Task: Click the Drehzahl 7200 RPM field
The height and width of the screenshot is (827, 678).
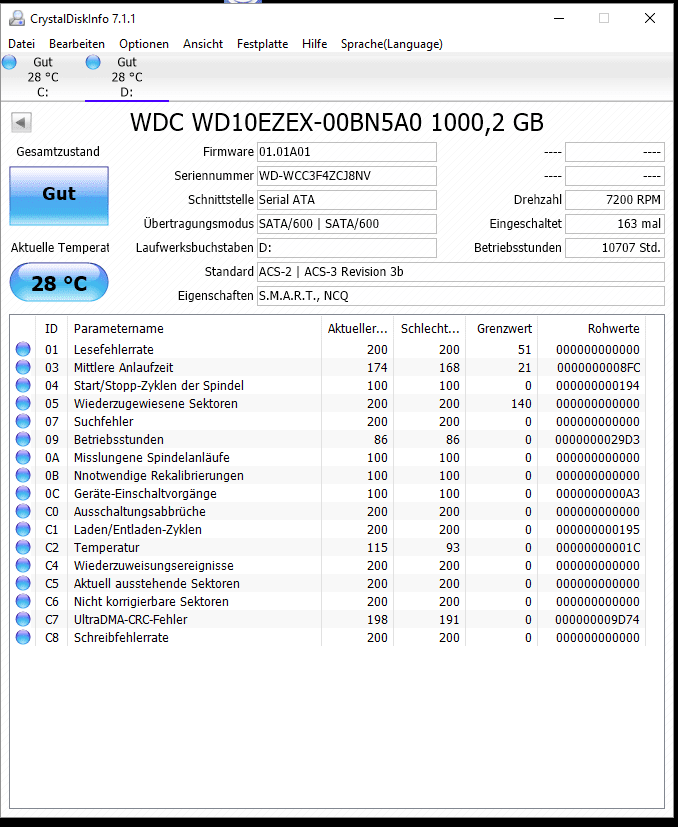Action: pos(615,200)
